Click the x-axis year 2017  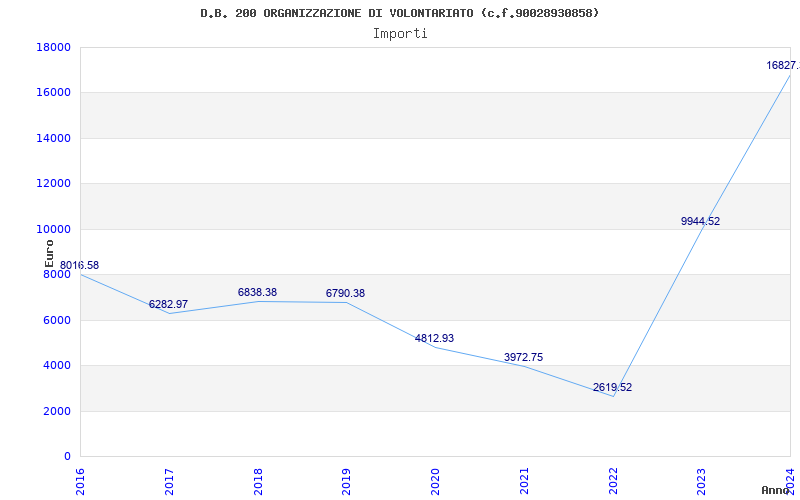click(x=169, y=482)
